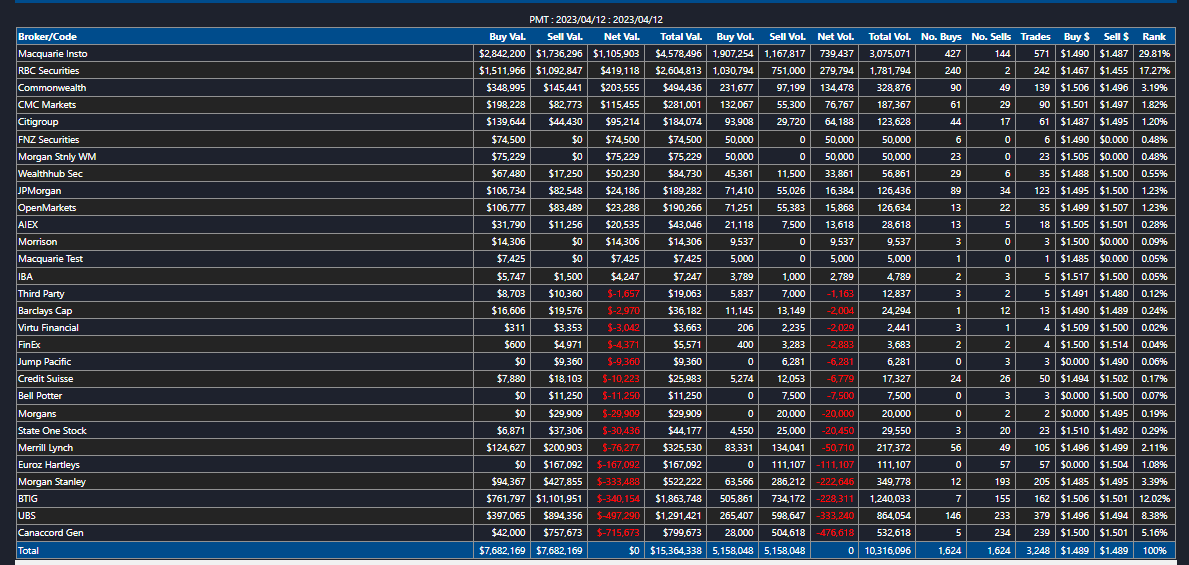This screenshot has width=1189, height=565.
Task: Click Macquarie Insto buy value $2,842,200
Action: coord(502,54)
